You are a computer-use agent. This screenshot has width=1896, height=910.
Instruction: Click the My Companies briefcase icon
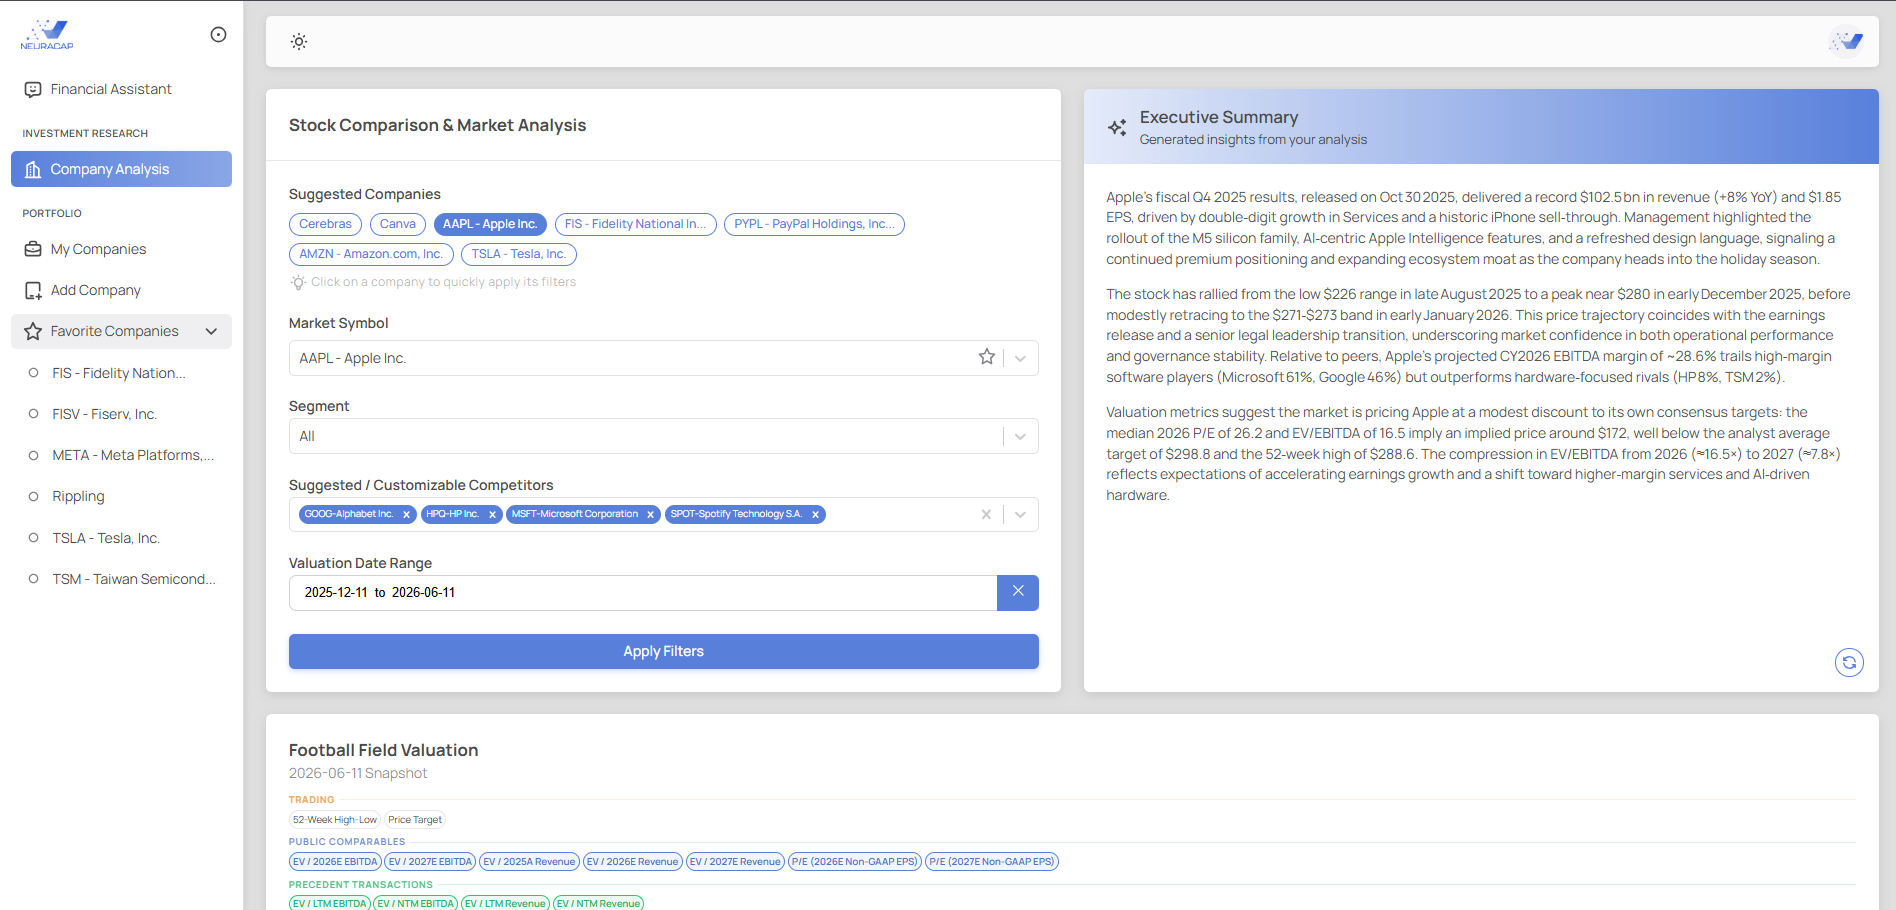33,249
